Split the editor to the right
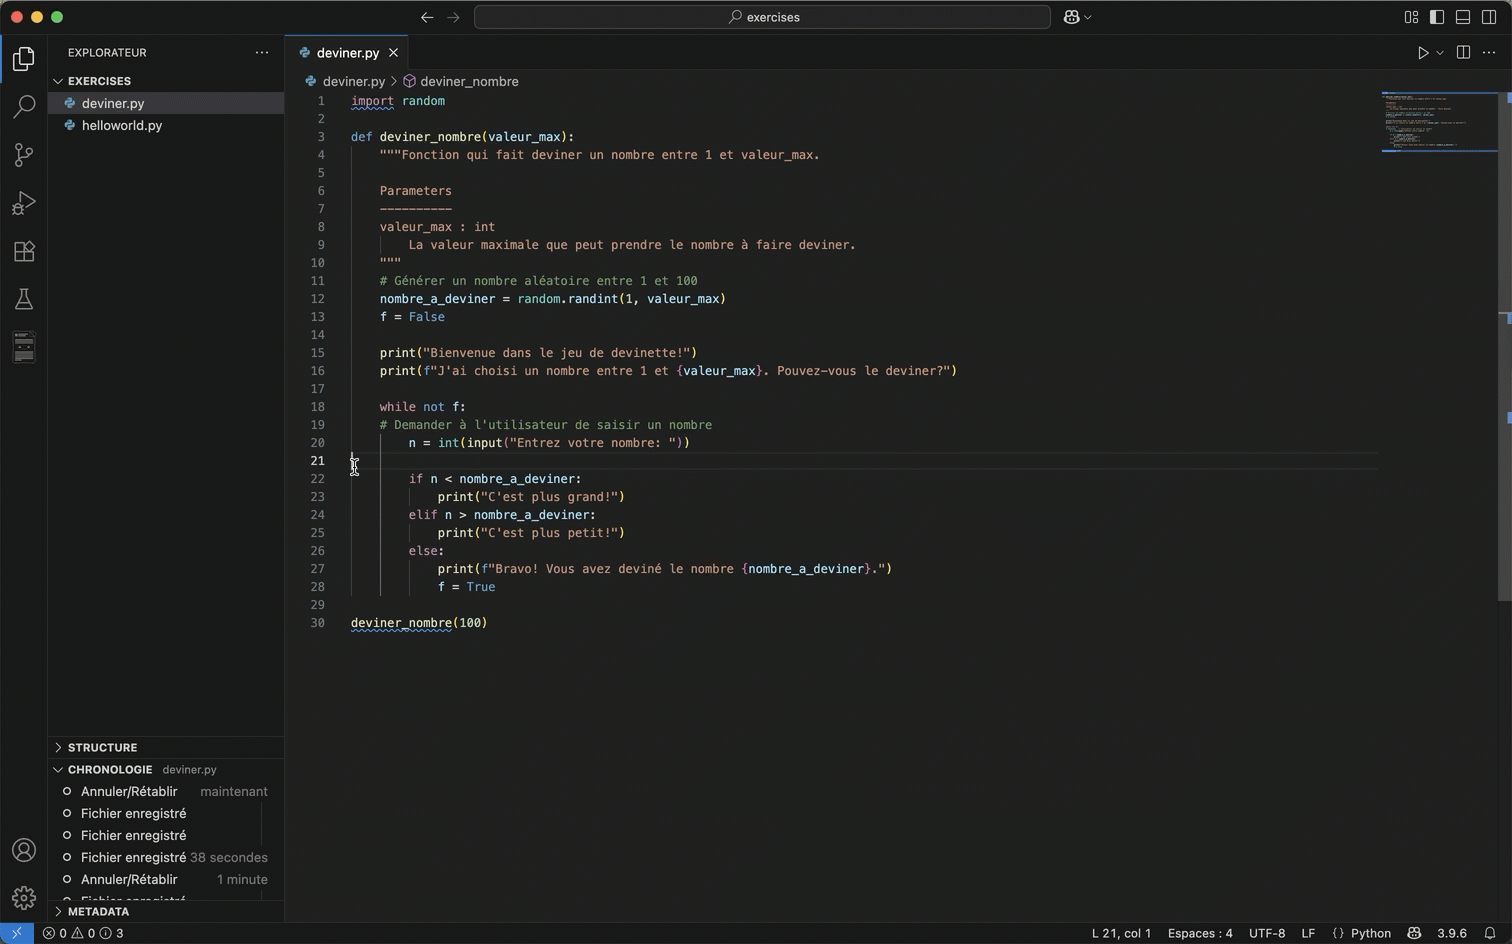 [1463, 52]
